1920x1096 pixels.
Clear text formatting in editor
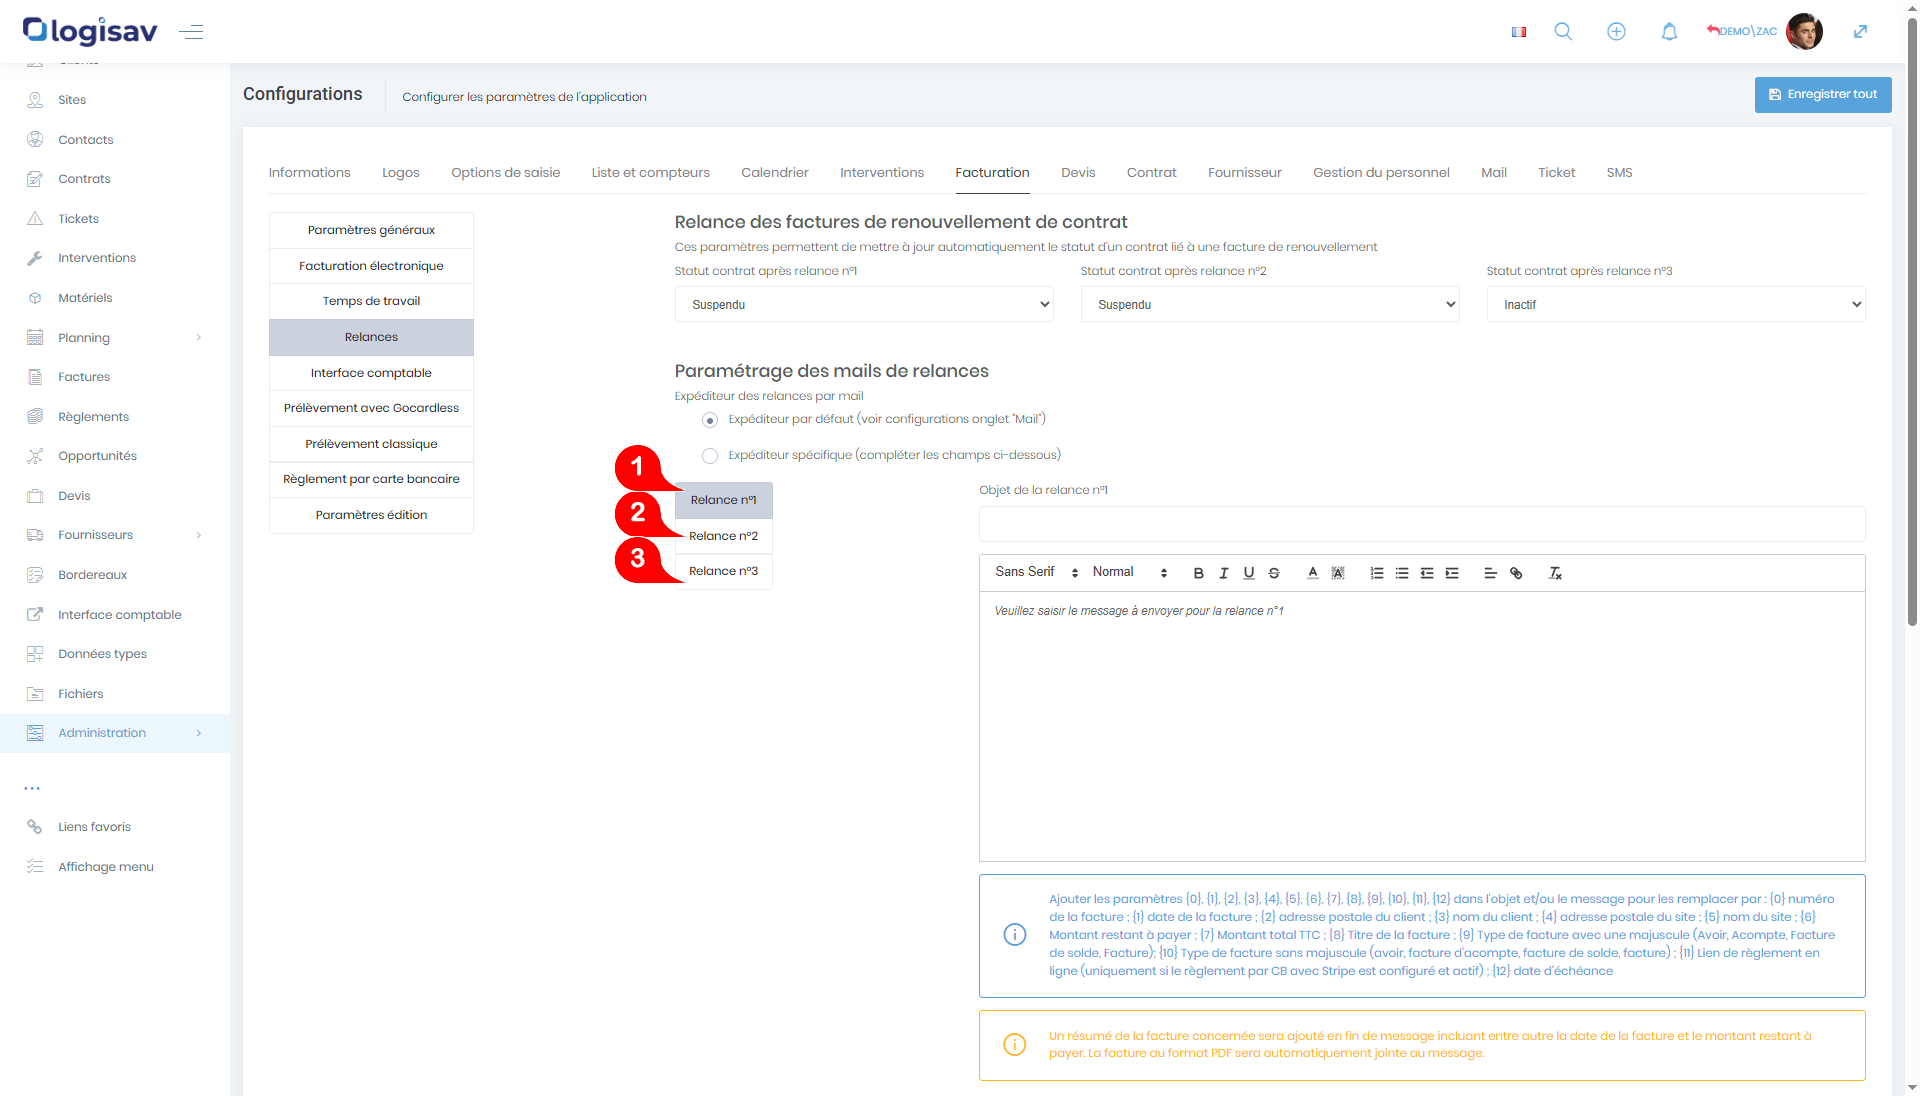(x=1555, y=573)
